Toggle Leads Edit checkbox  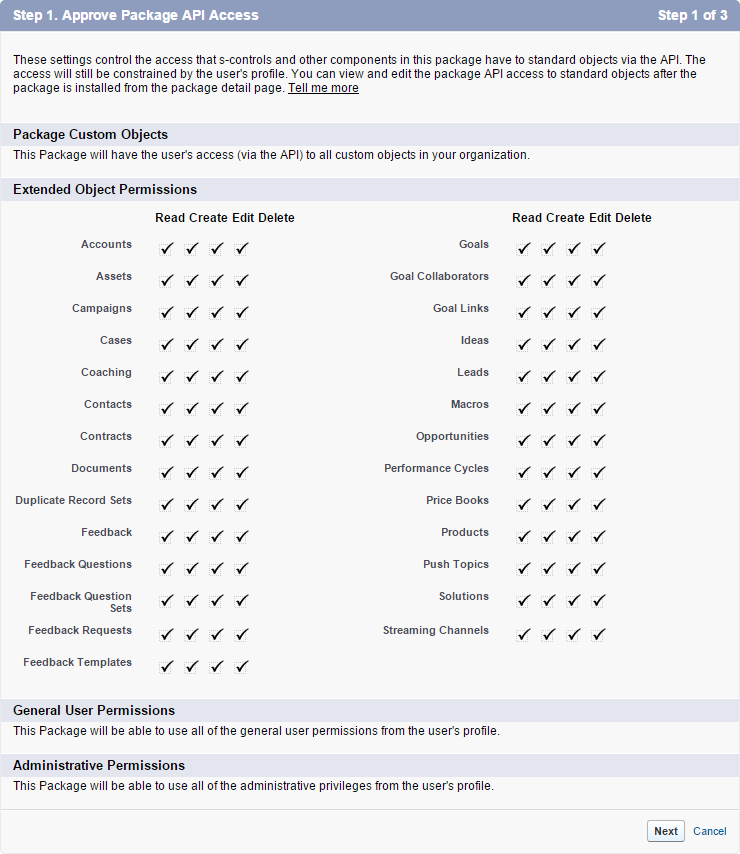tap(574, 377)
